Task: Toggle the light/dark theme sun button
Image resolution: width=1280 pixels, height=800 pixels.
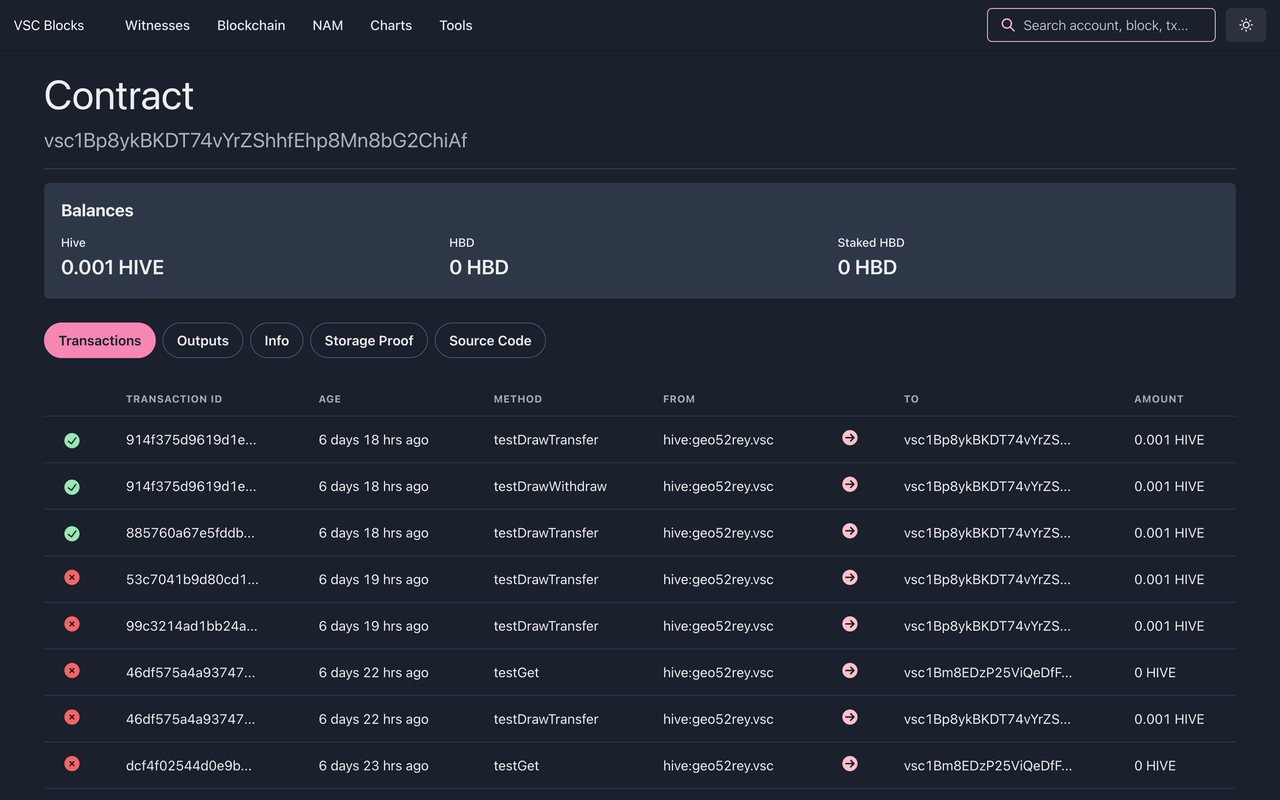Action: 1246,25
